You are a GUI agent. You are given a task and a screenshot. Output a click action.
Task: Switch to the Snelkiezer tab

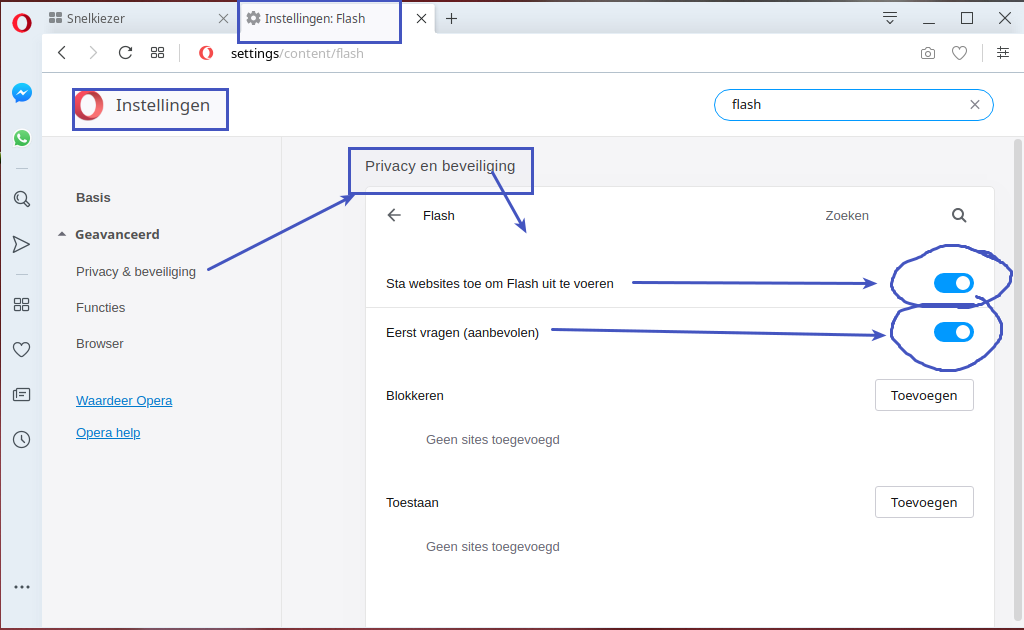[x=139, y=18]
